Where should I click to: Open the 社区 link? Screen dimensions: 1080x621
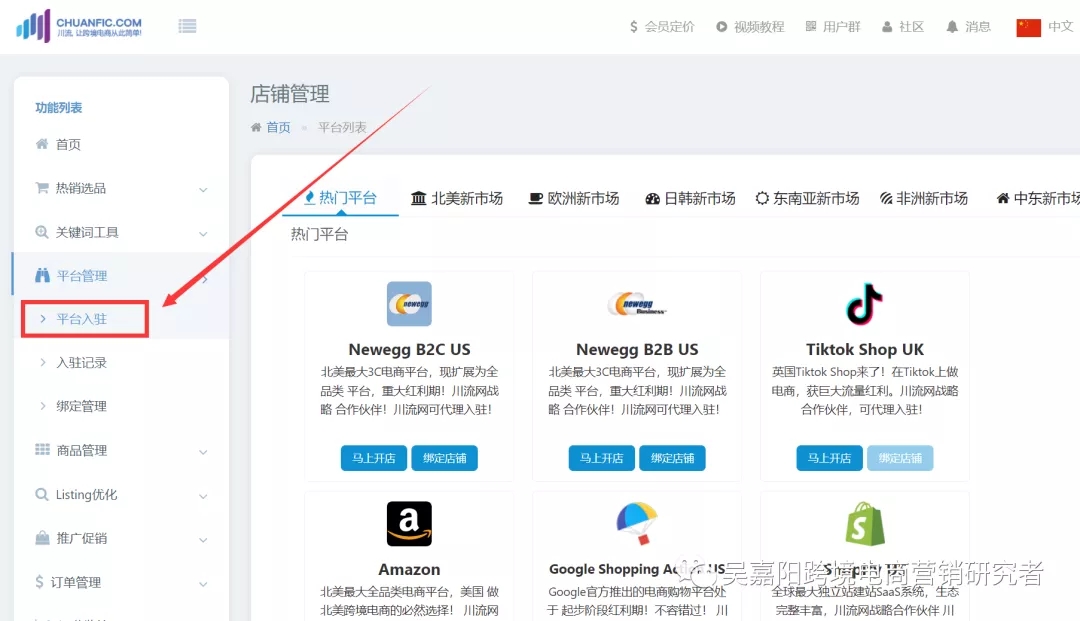tap(911, 27)
